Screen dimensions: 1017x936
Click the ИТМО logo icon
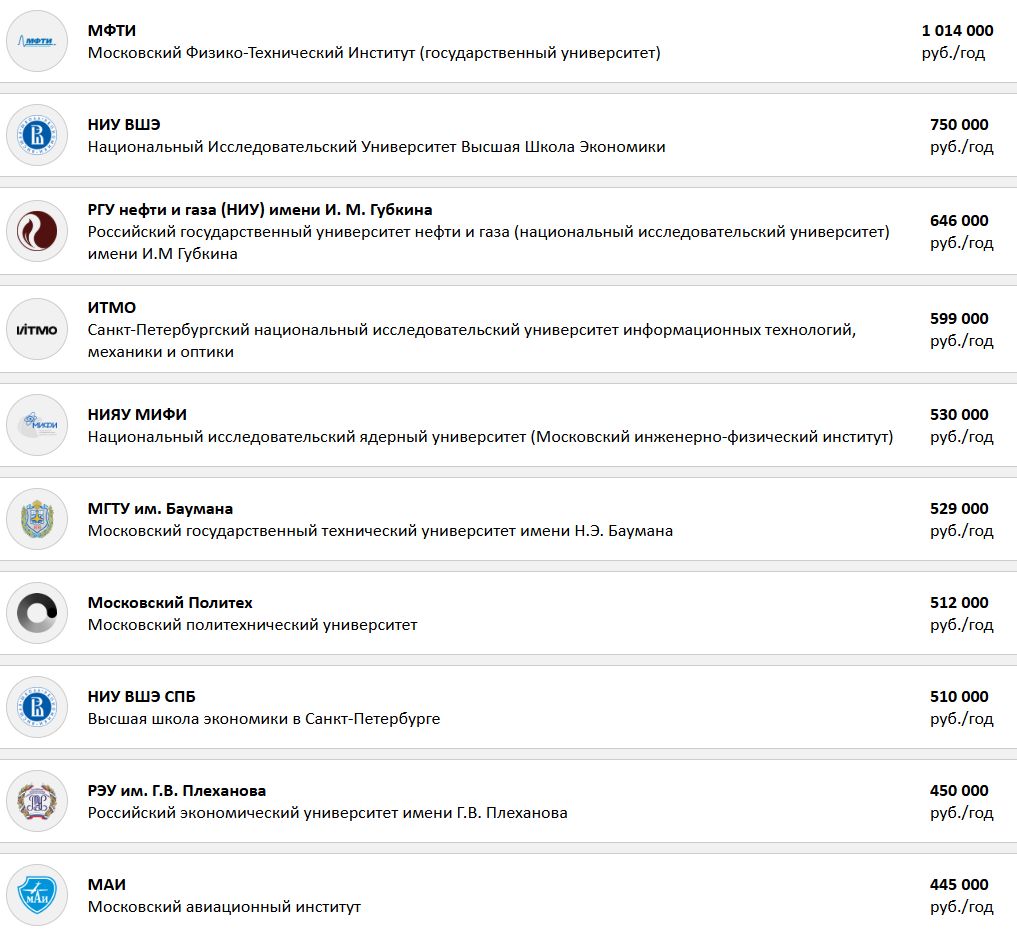point(37,329)
